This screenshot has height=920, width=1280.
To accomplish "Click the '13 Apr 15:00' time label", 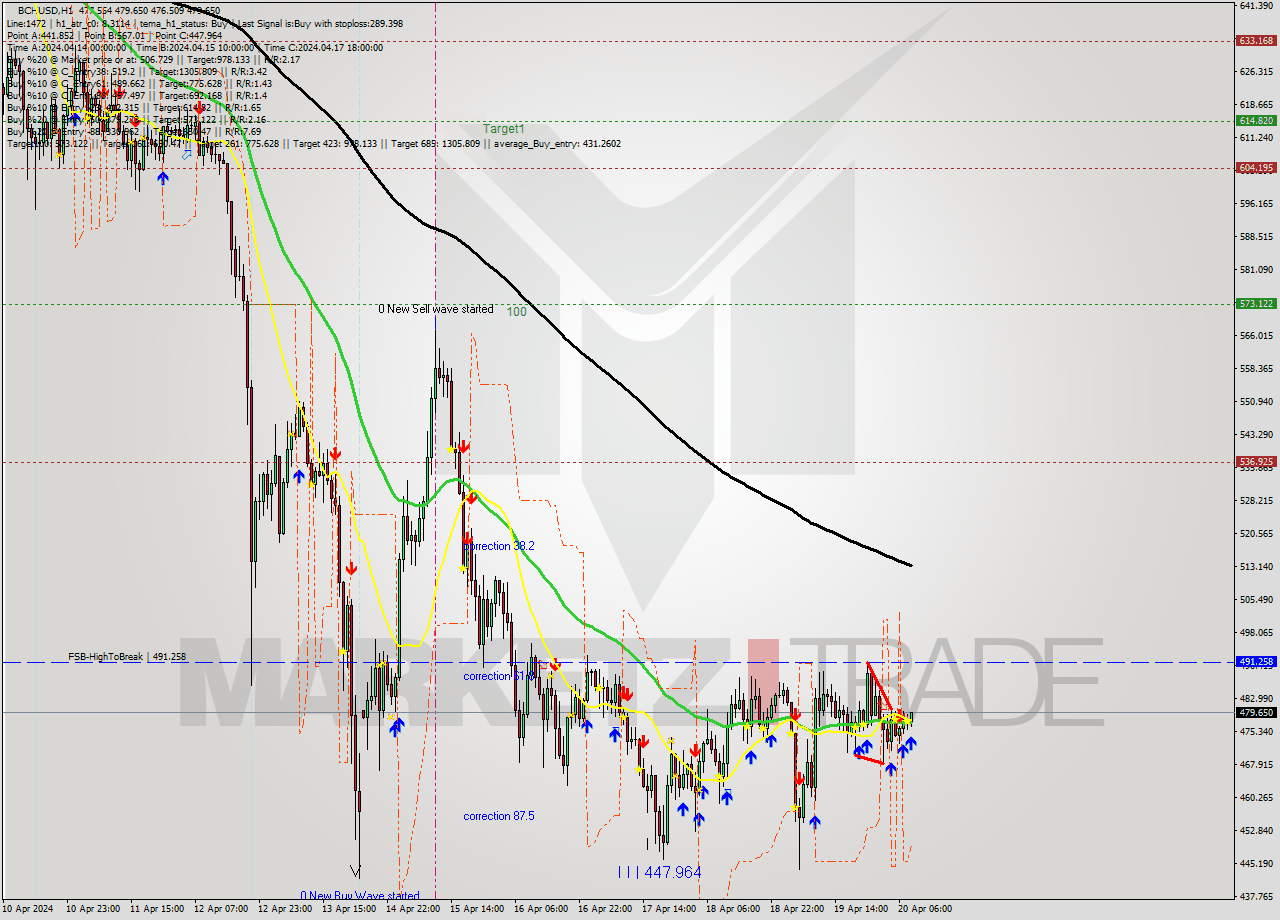I will [x=348, y=909].
